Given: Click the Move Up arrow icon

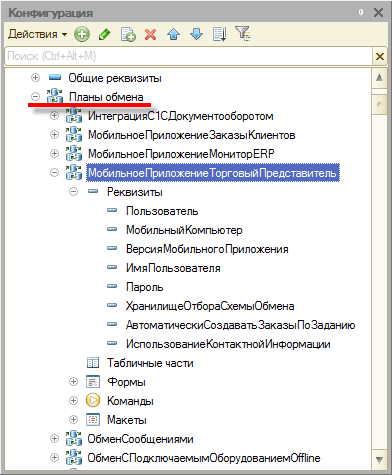Looking at the screenshot, I should click(173, 34).
